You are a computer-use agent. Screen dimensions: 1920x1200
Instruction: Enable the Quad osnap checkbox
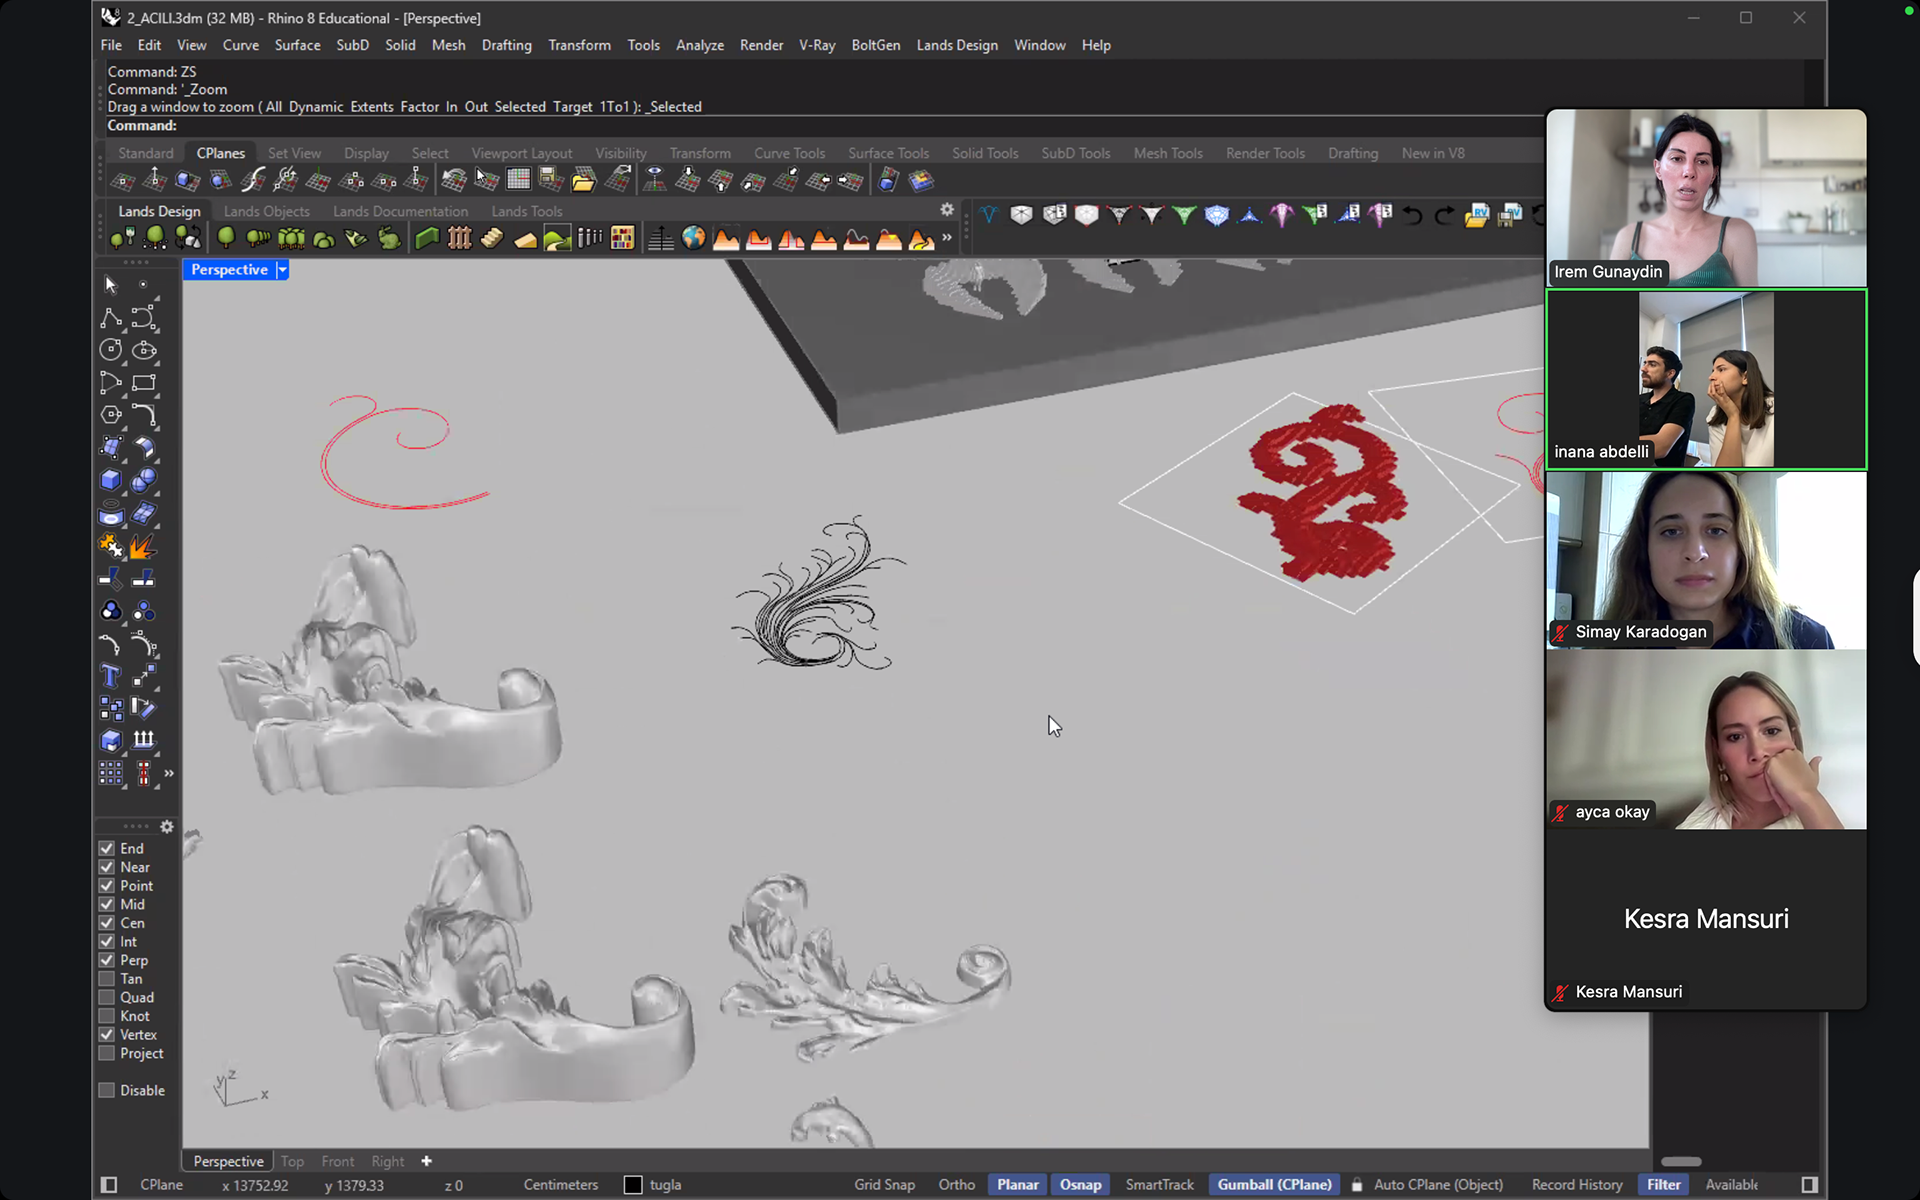pos(107,997)
